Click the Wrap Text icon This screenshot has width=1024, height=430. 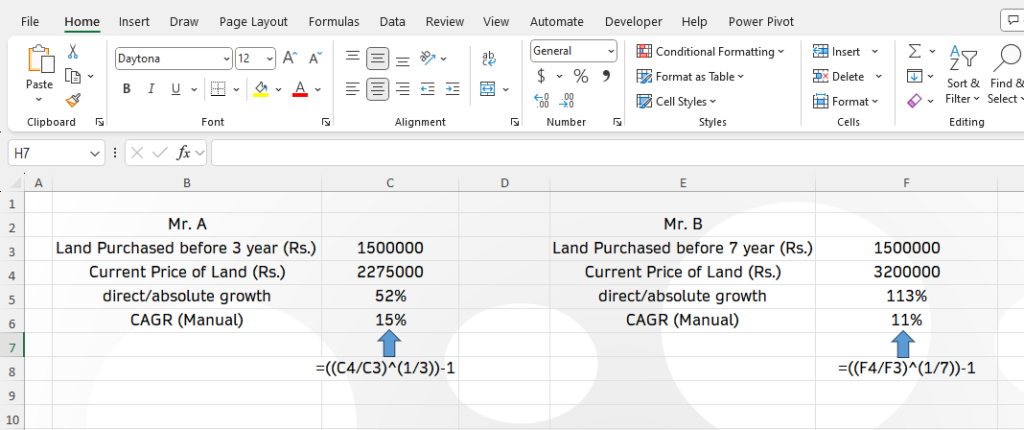coord(488,59)
